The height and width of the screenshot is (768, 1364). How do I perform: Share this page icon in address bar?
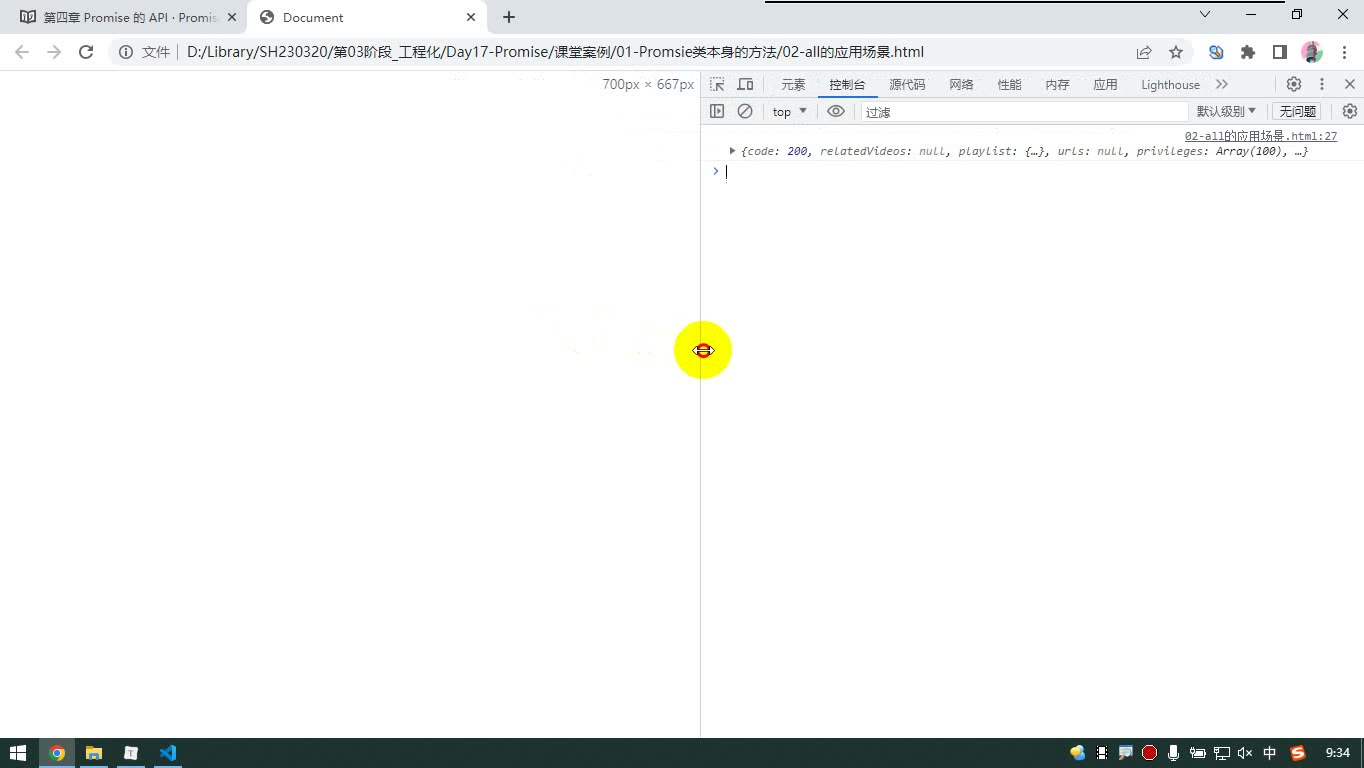(x=1144, y=52)
